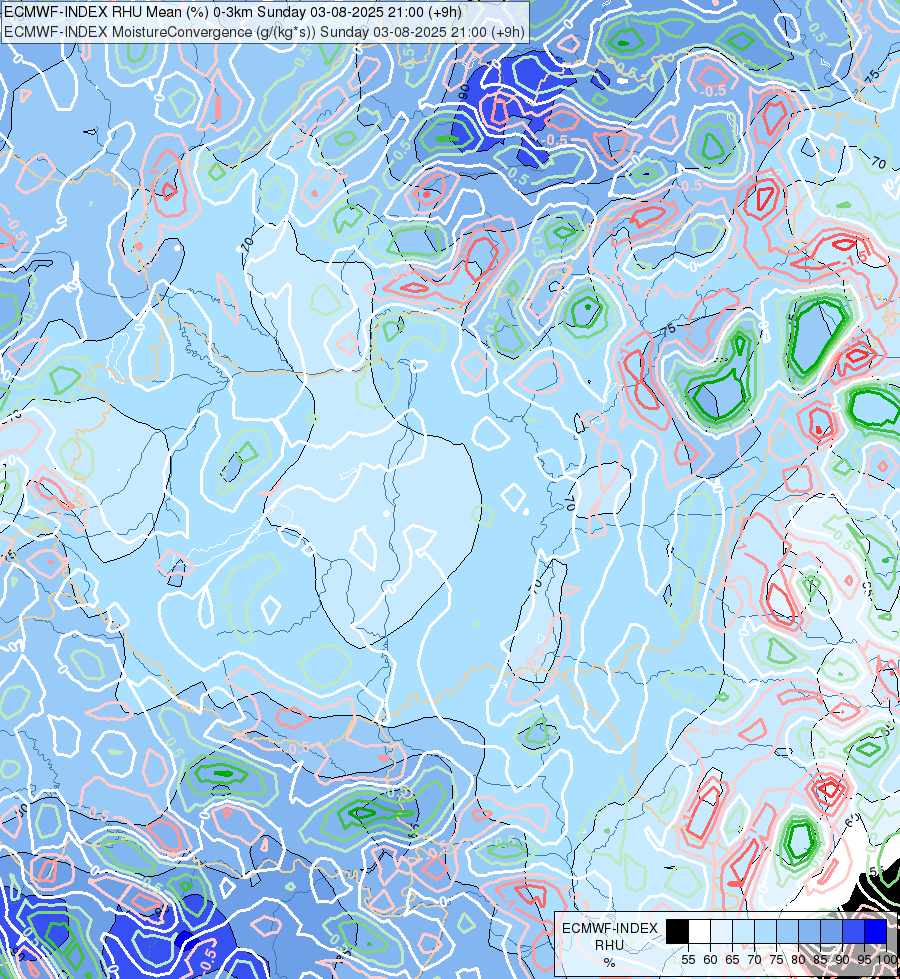Screen dimensions: 900x979
Task: Click the legend tick value 85
Action: point(820,960)
